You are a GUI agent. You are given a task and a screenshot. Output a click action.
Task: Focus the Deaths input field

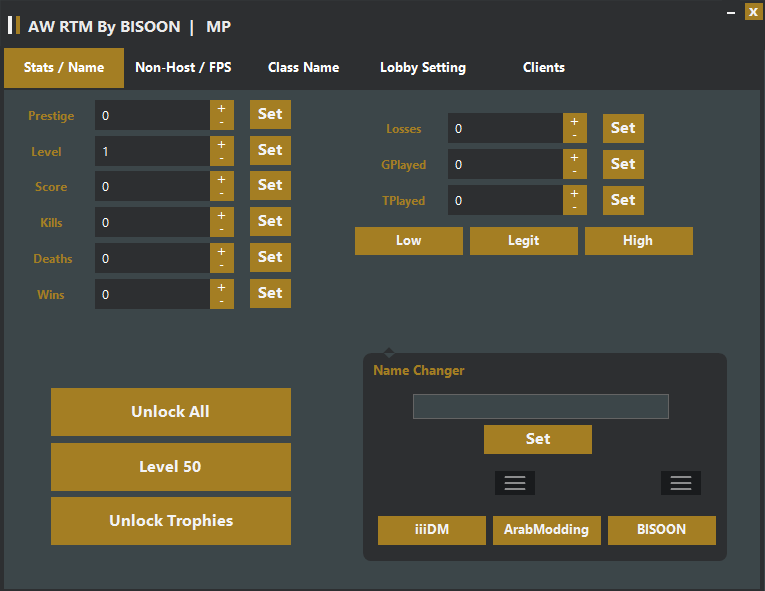(x=152, y=259)
